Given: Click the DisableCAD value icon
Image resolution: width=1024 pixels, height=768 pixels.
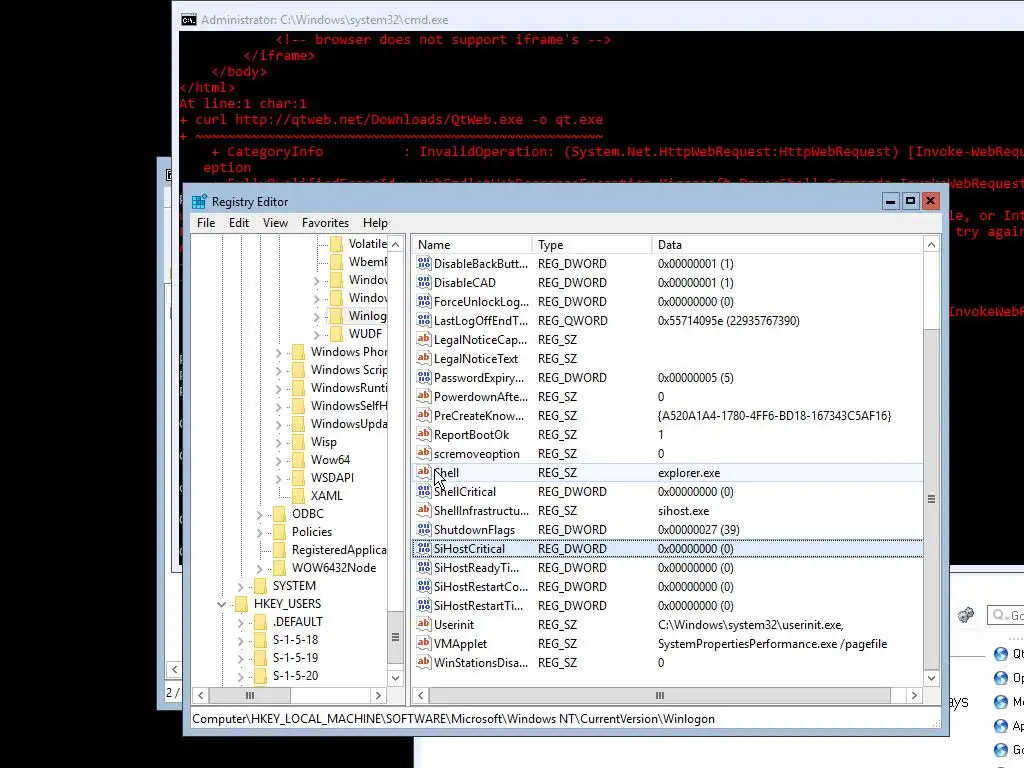Looking at the screenshot, I should point(424,282).
